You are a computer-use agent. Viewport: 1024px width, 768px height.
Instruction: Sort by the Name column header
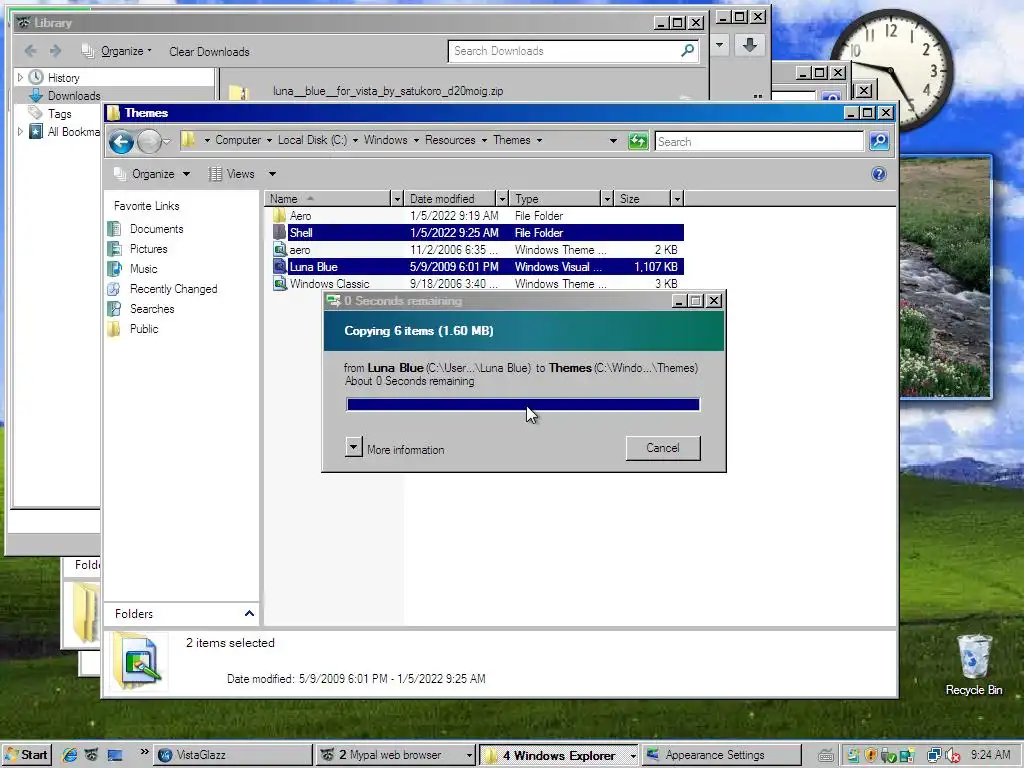328,199
